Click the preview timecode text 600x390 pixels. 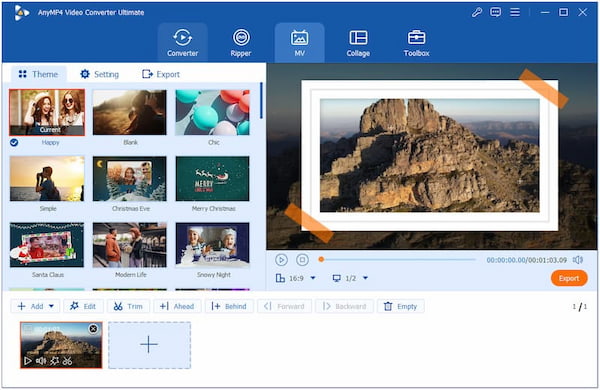tap(527, 260)
